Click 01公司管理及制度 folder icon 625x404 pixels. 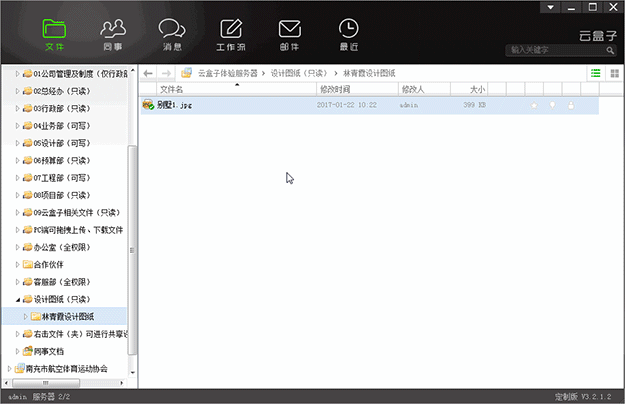[28, 74]
